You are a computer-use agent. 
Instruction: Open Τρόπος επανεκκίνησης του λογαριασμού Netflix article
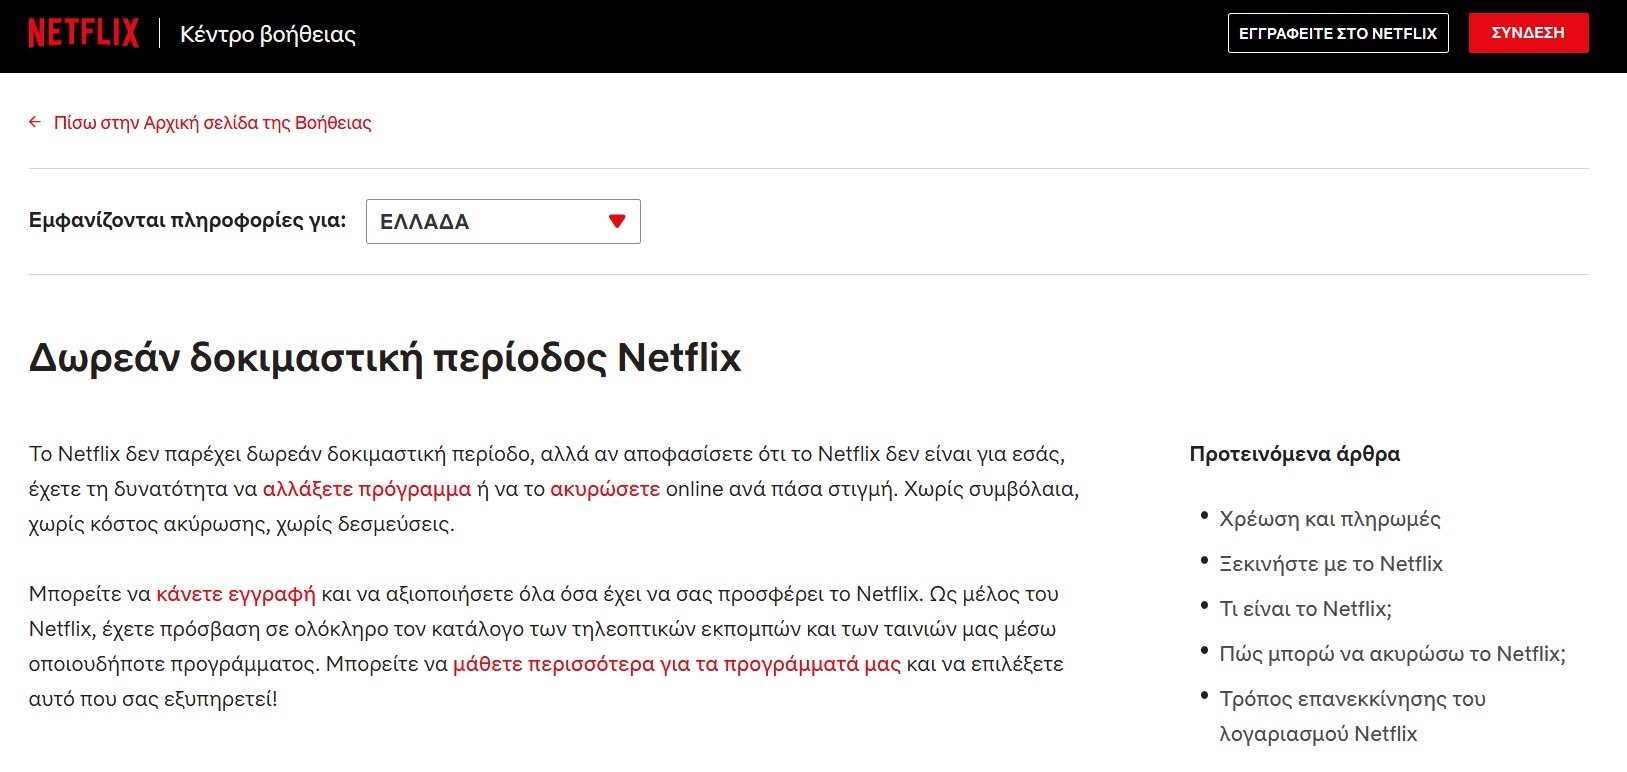click(1352, 716)
